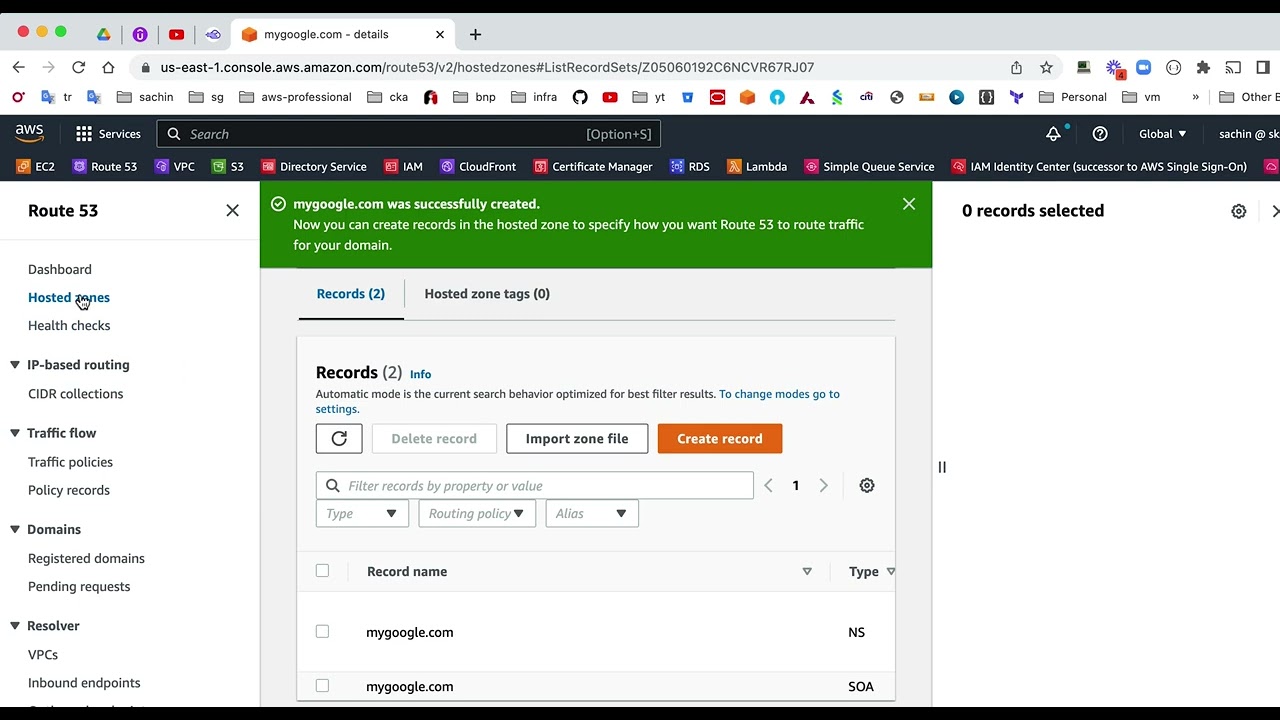The width and height of the screenshot is (1280, 720).
Task: Switch to the Google Drive pinned tab
Action: point(103,34)
